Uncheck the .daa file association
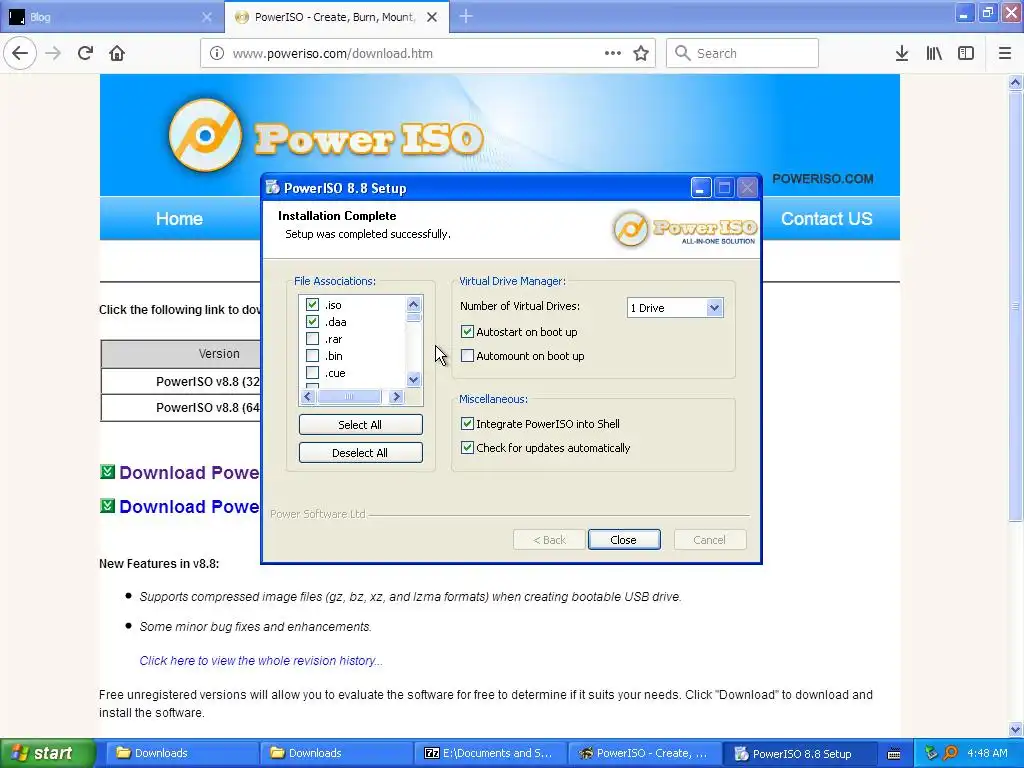 [312, 321]
